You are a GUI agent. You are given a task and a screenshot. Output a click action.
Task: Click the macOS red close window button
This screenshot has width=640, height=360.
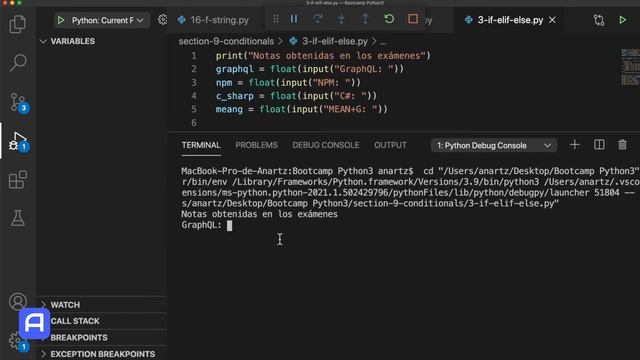click(4, 2)
